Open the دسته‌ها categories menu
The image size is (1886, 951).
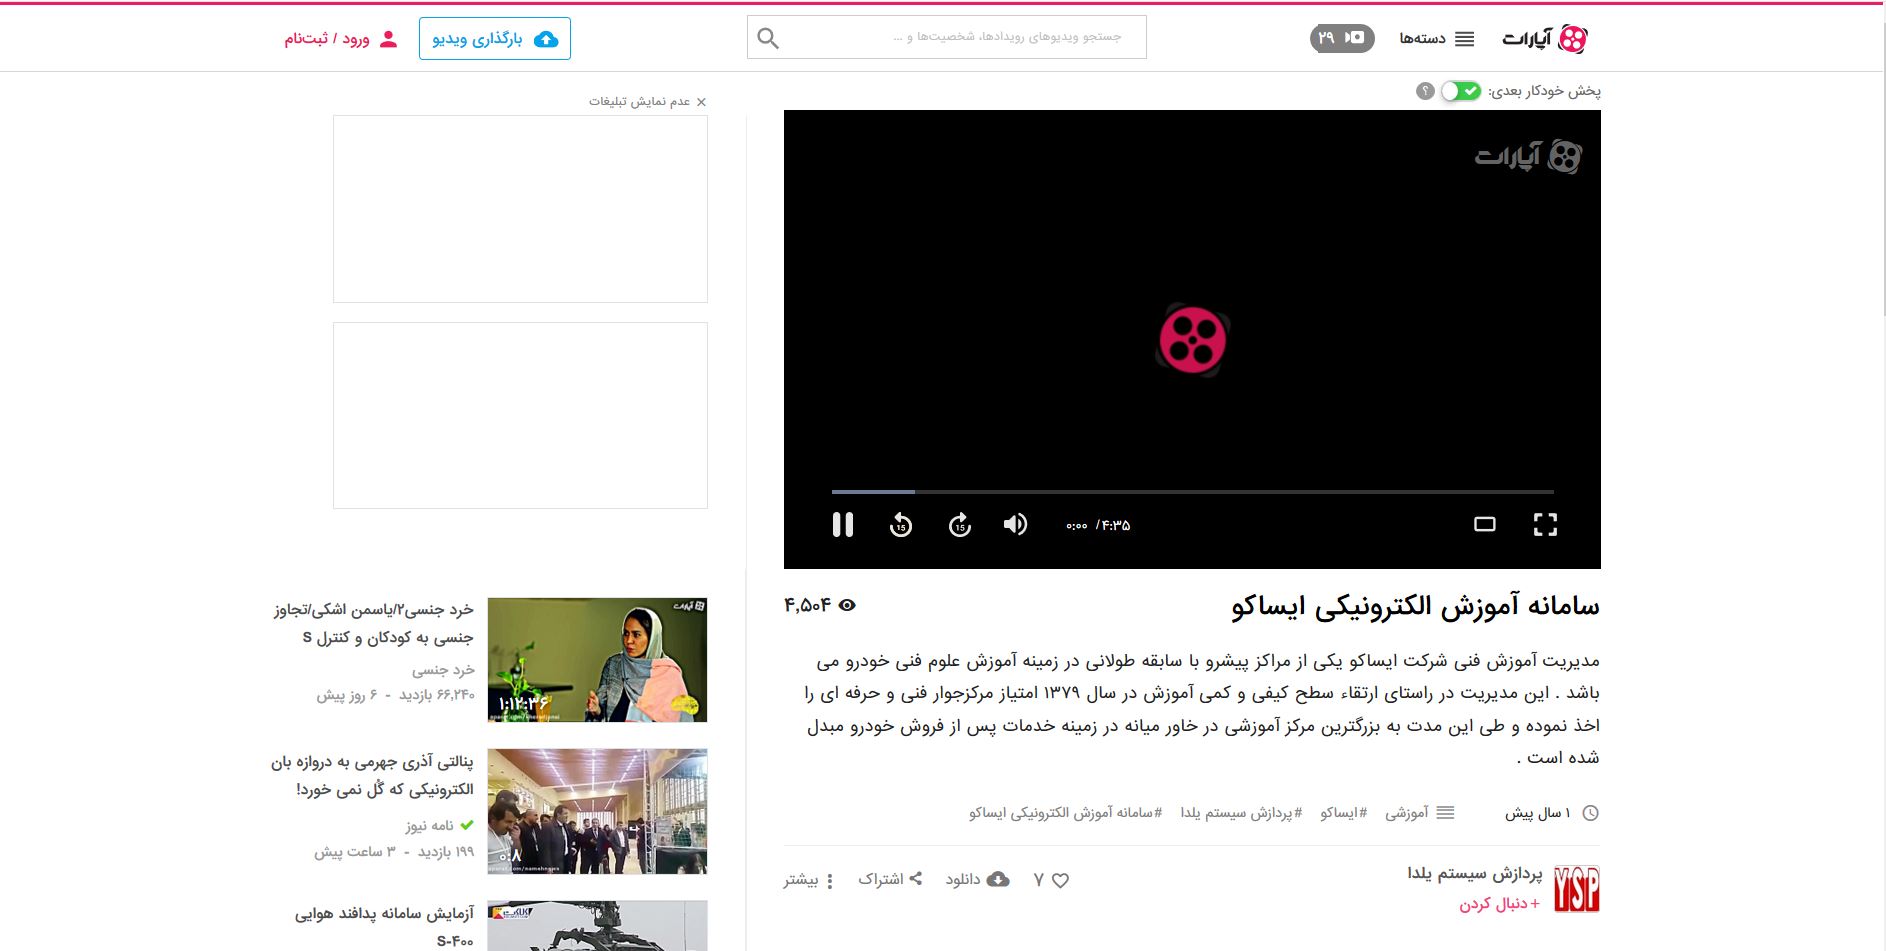pyautogui.click(x=1436, y=39)
